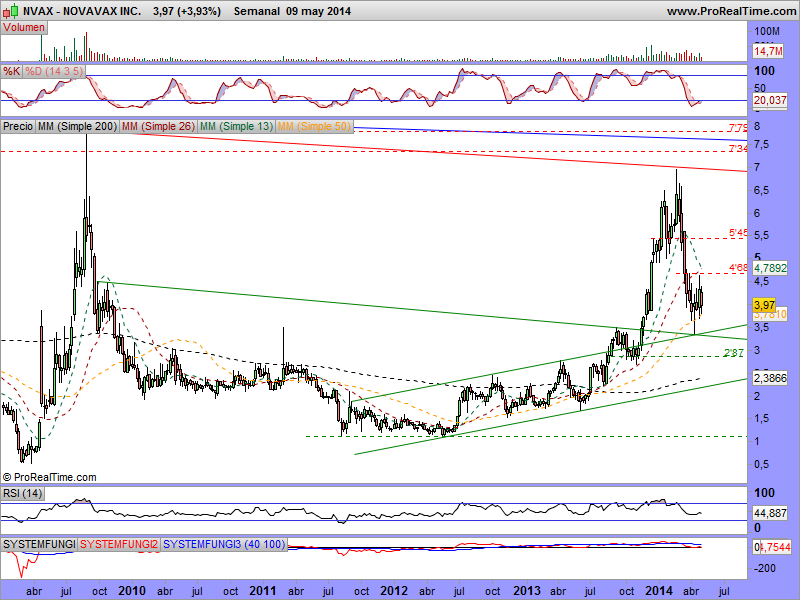Image resolution: width=800 pixels, height=600 pixels.
Task: Click the 4,7892 moving average value
Action: 770,268
